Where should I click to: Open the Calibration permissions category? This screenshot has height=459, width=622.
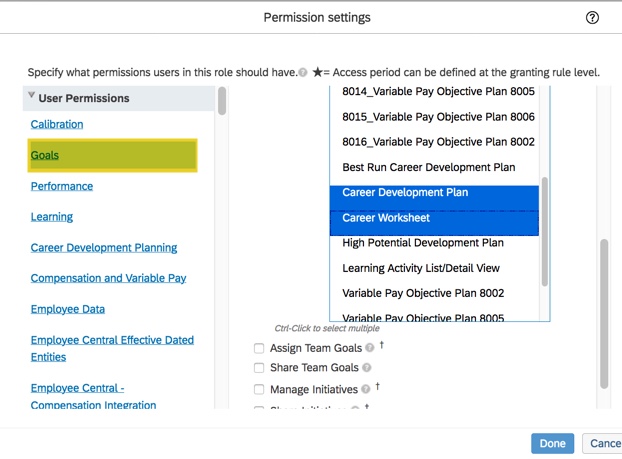pos(57,124)
